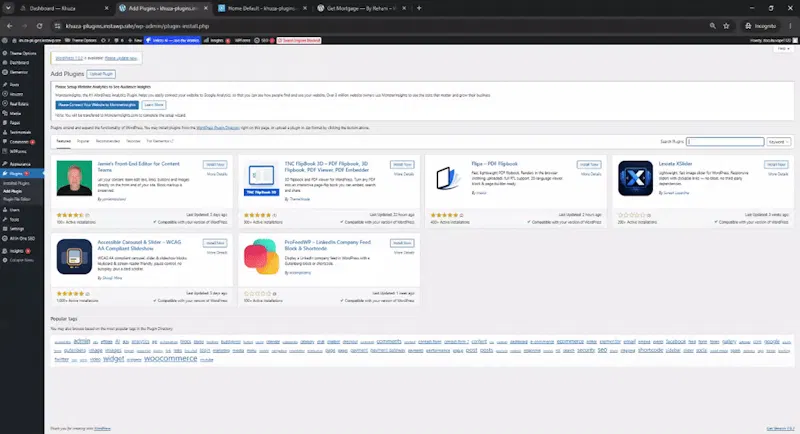Open the browser tab search dropdown arrow
Image resolution: width=800 pixels, height=434 pixels.
[x=8, y=8]
